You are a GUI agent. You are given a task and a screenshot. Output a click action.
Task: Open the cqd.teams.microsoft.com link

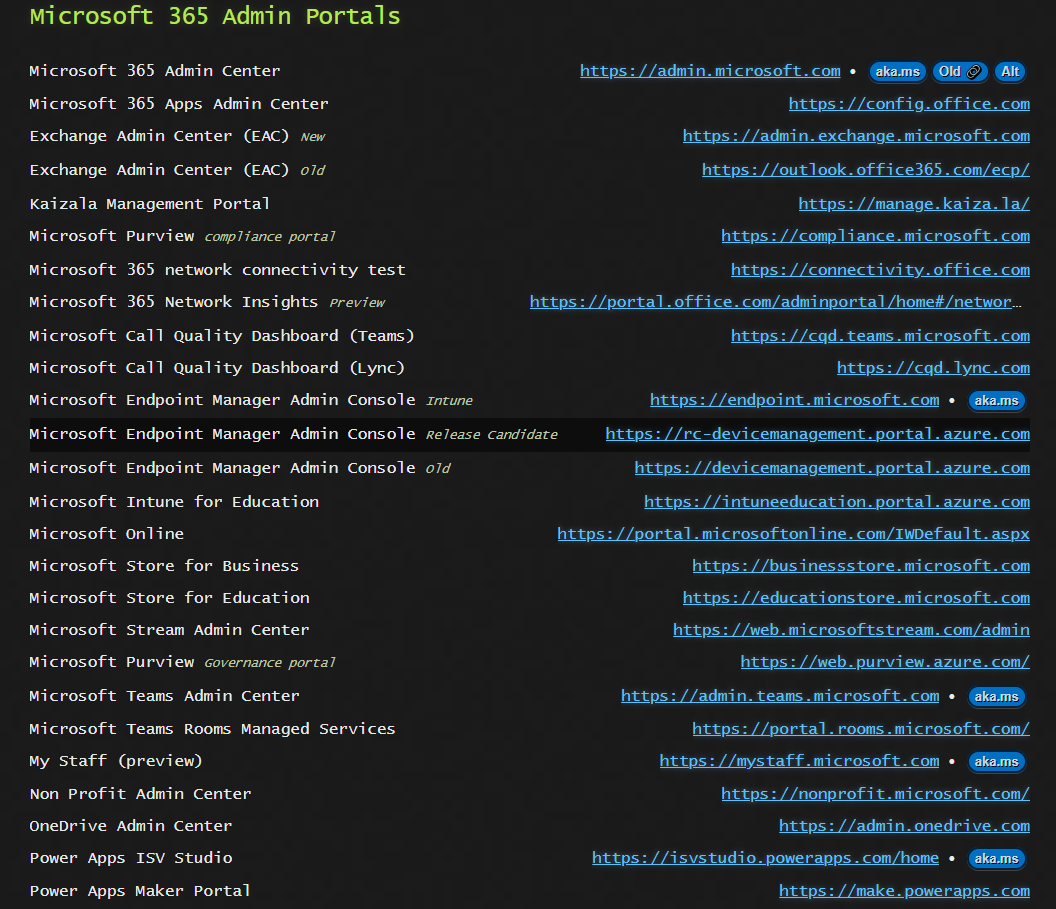pos(880,335)
